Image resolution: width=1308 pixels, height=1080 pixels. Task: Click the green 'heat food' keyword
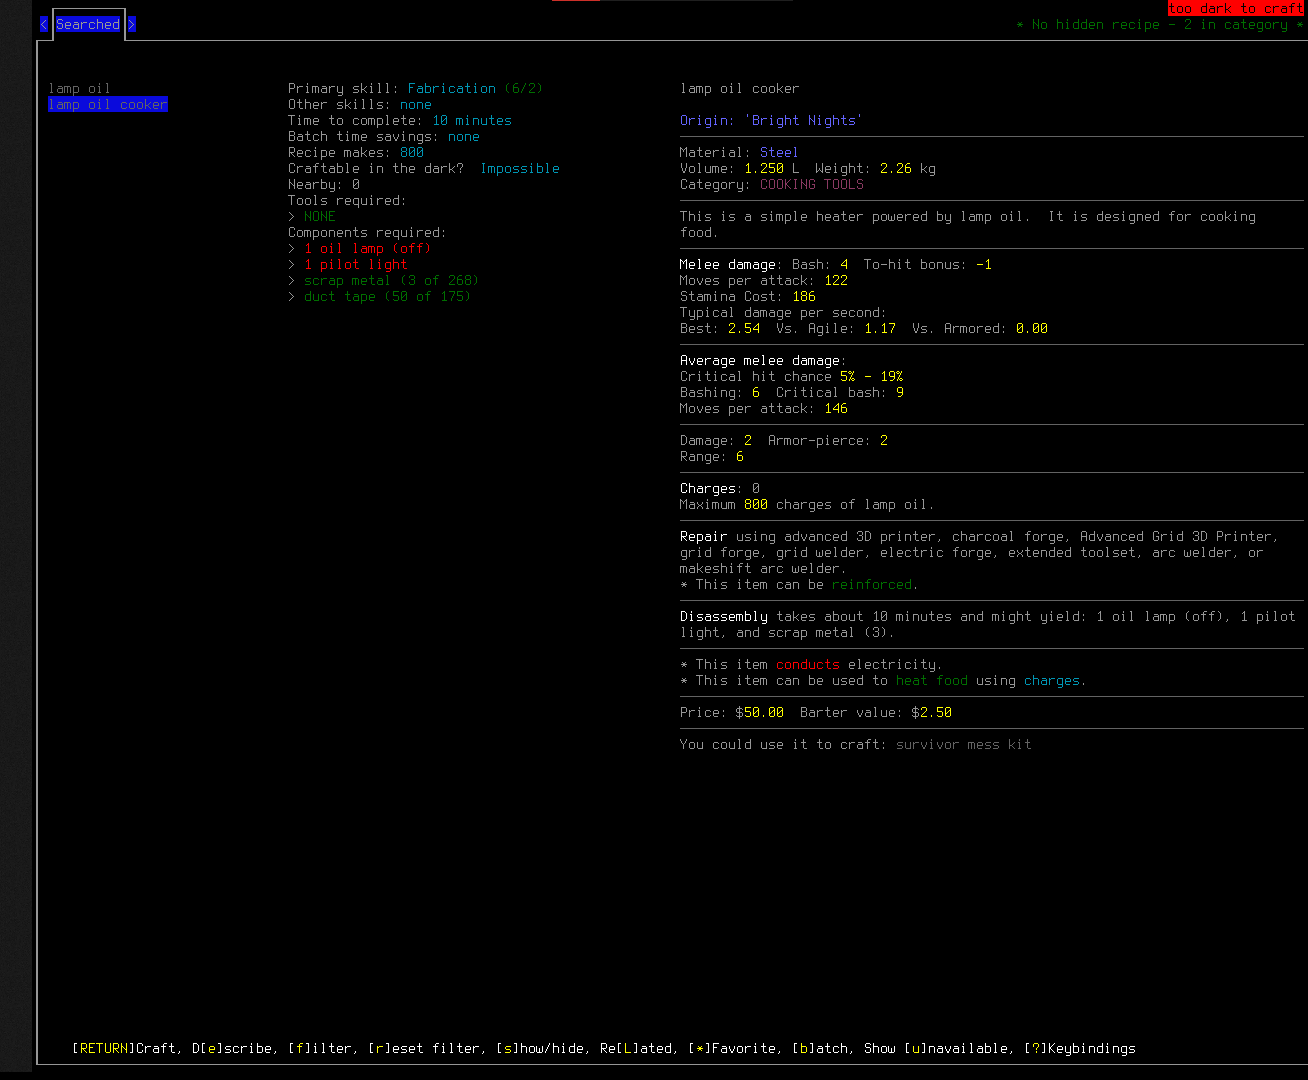coord(932,680)
